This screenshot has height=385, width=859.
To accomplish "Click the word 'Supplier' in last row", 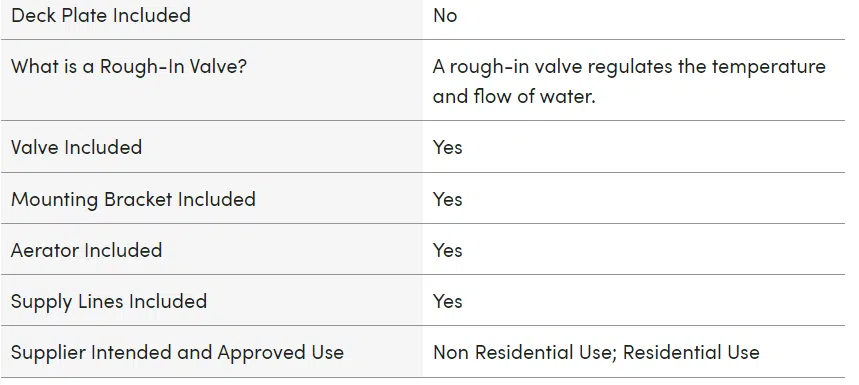I will (48, 353).
